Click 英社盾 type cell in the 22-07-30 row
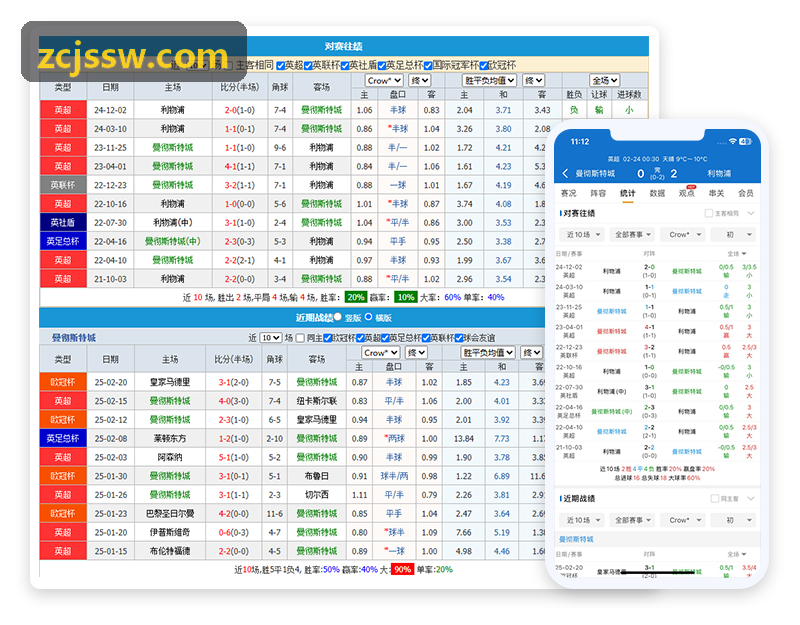Screen dimensions: 800x625 click(63, 222)
